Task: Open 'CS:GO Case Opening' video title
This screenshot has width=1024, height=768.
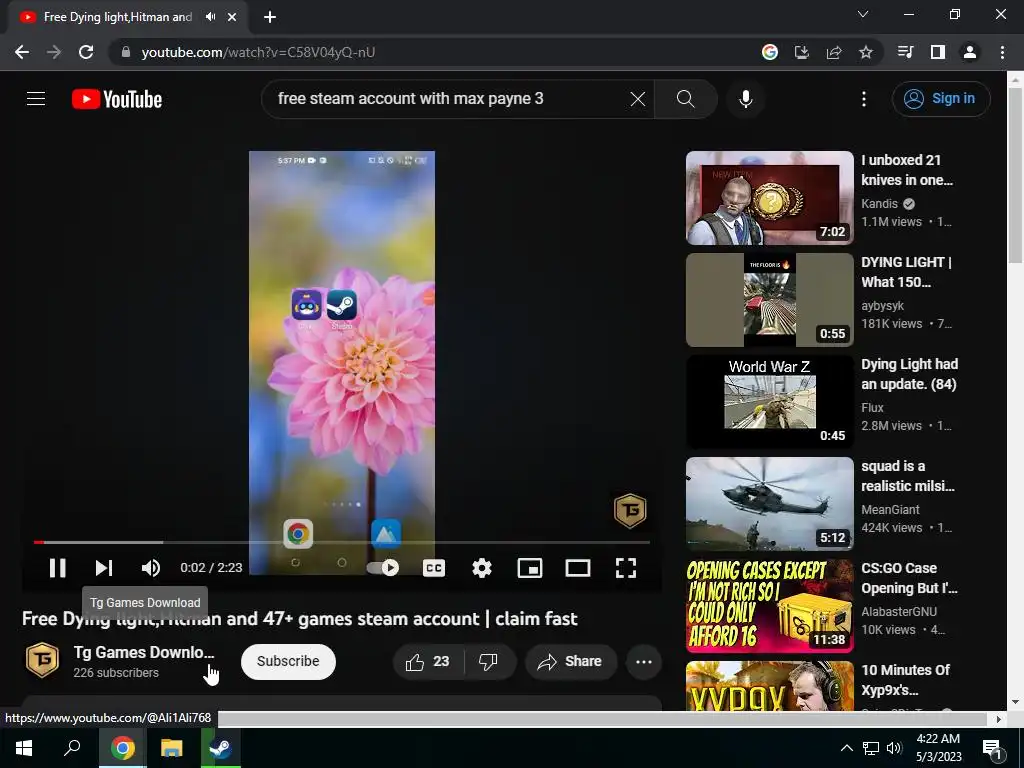Action: coord(909,578)
